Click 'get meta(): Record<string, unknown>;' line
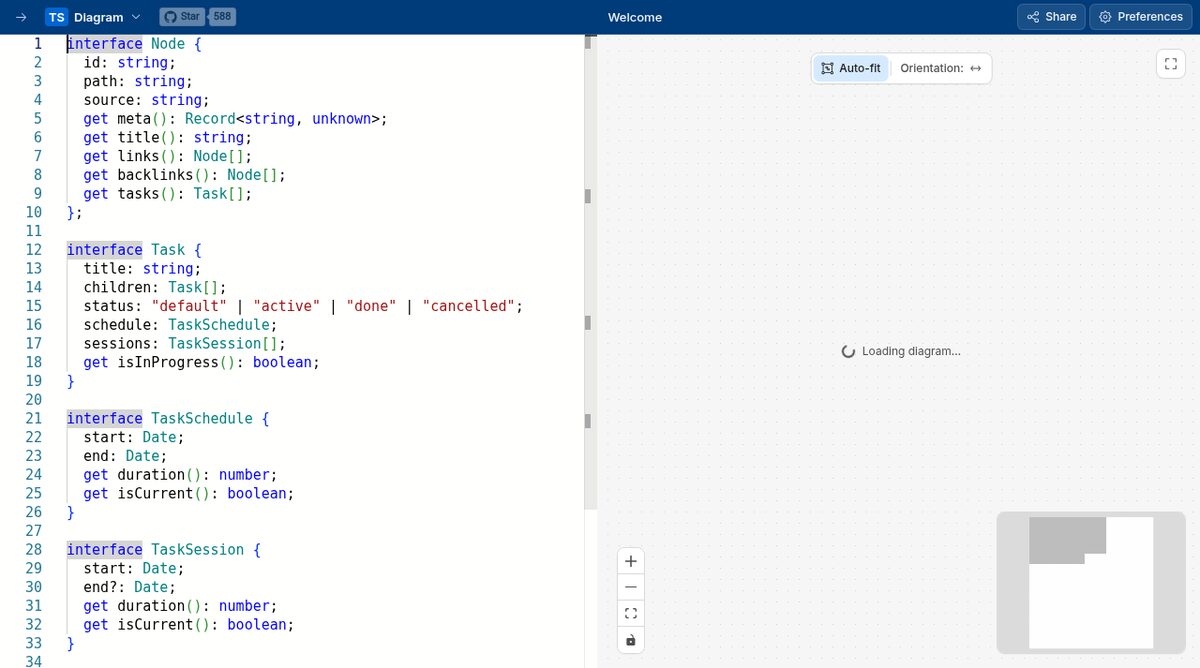Viewport: 1200px width, 668px height. (x=235, y=119)
